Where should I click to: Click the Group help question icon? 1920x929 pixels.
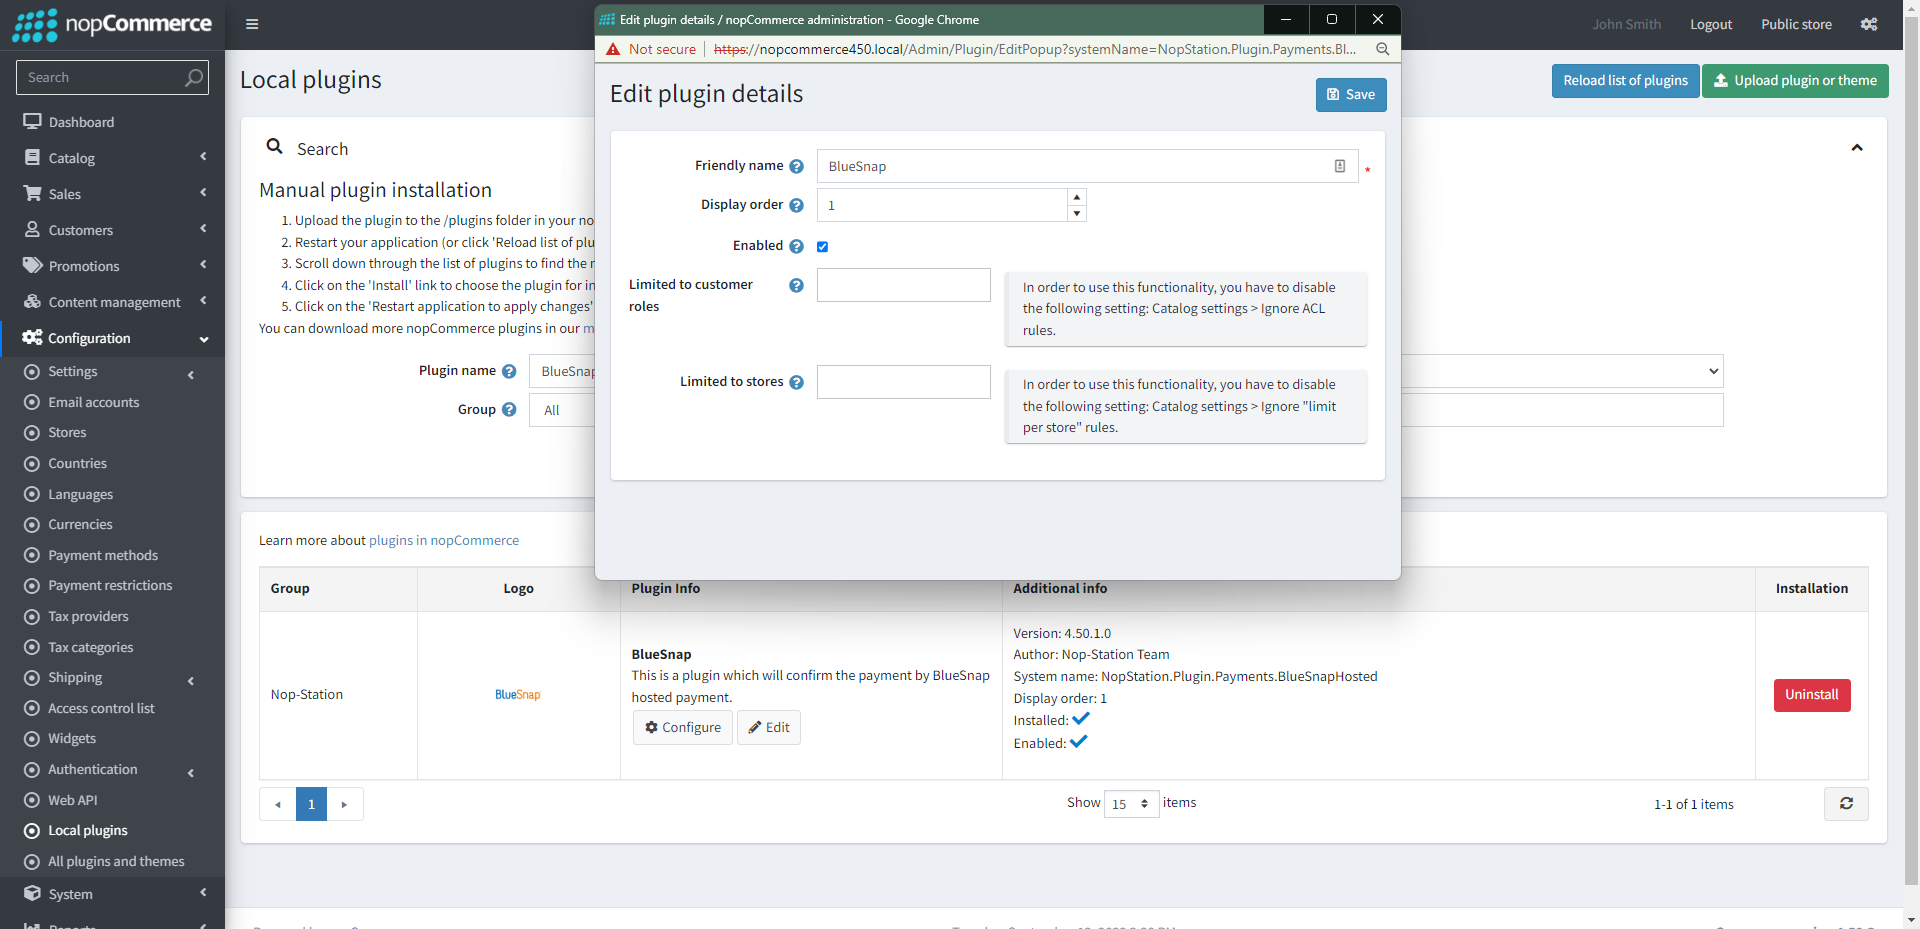[509, 409]
